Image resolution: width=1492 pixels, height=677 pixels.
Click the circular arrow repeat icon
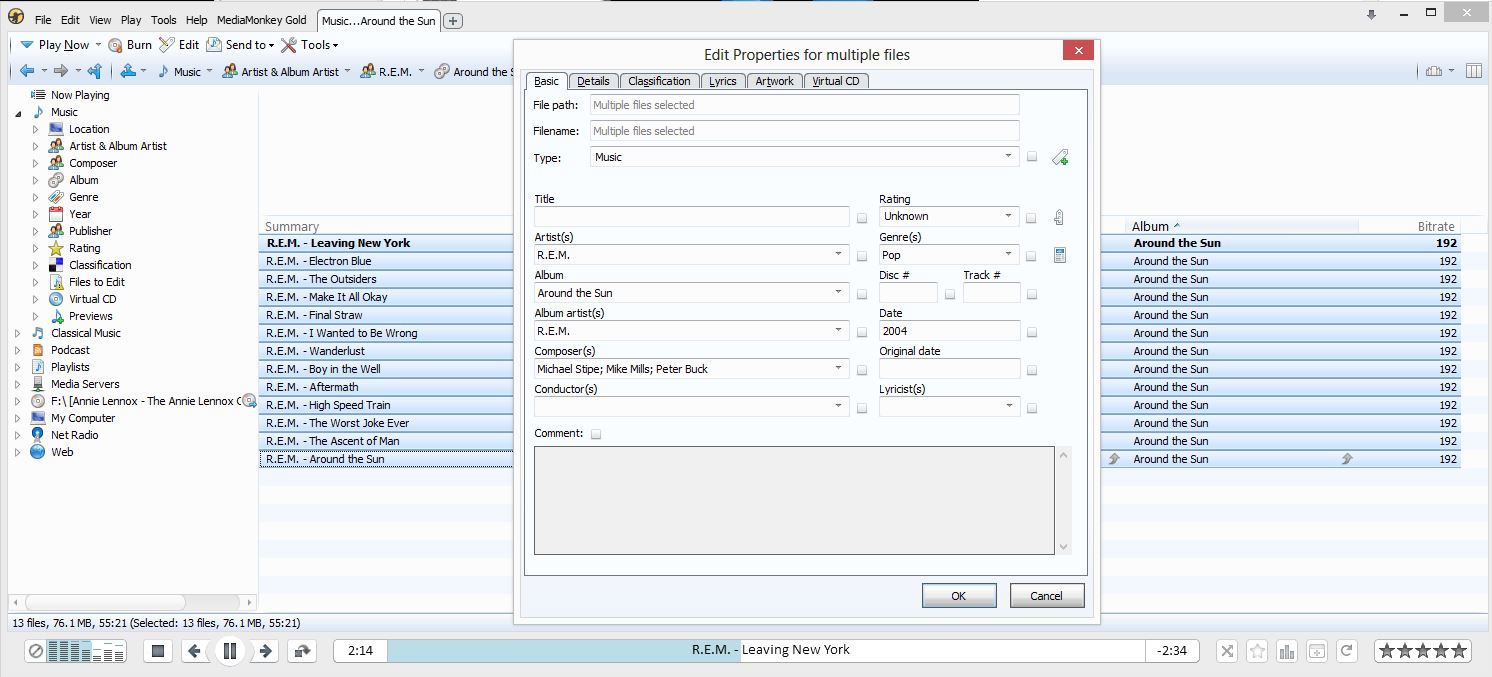[1347, 651]
